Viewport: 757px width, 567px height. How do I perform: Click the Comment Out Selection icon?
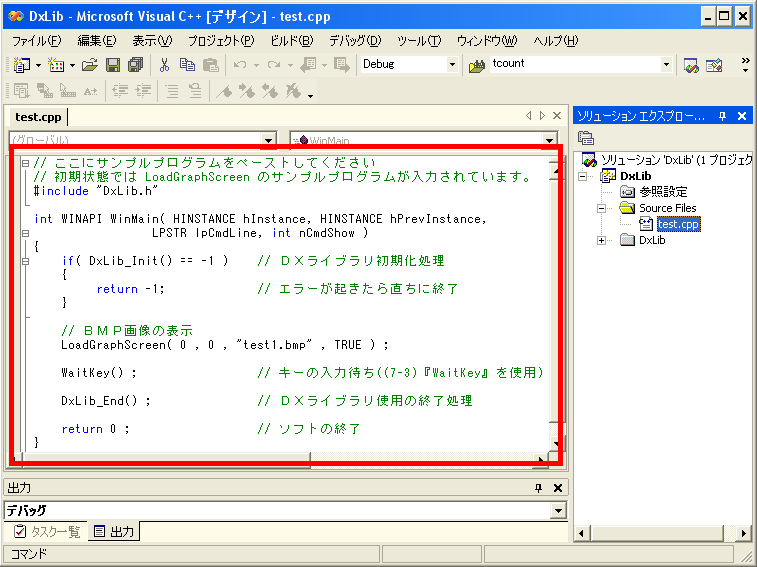click(172, 90)
